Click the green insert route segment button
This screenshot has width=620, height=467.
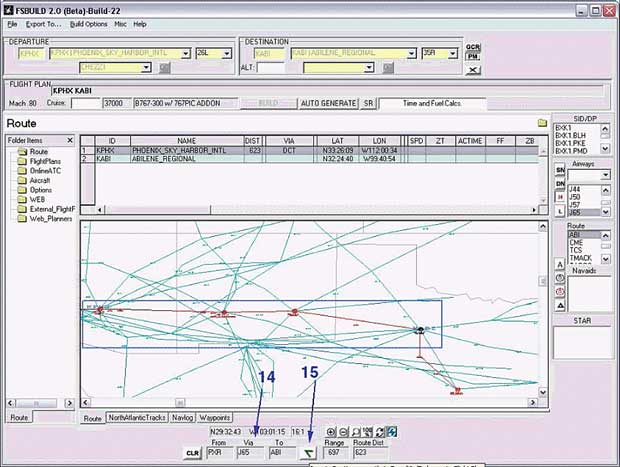point(308,453)
